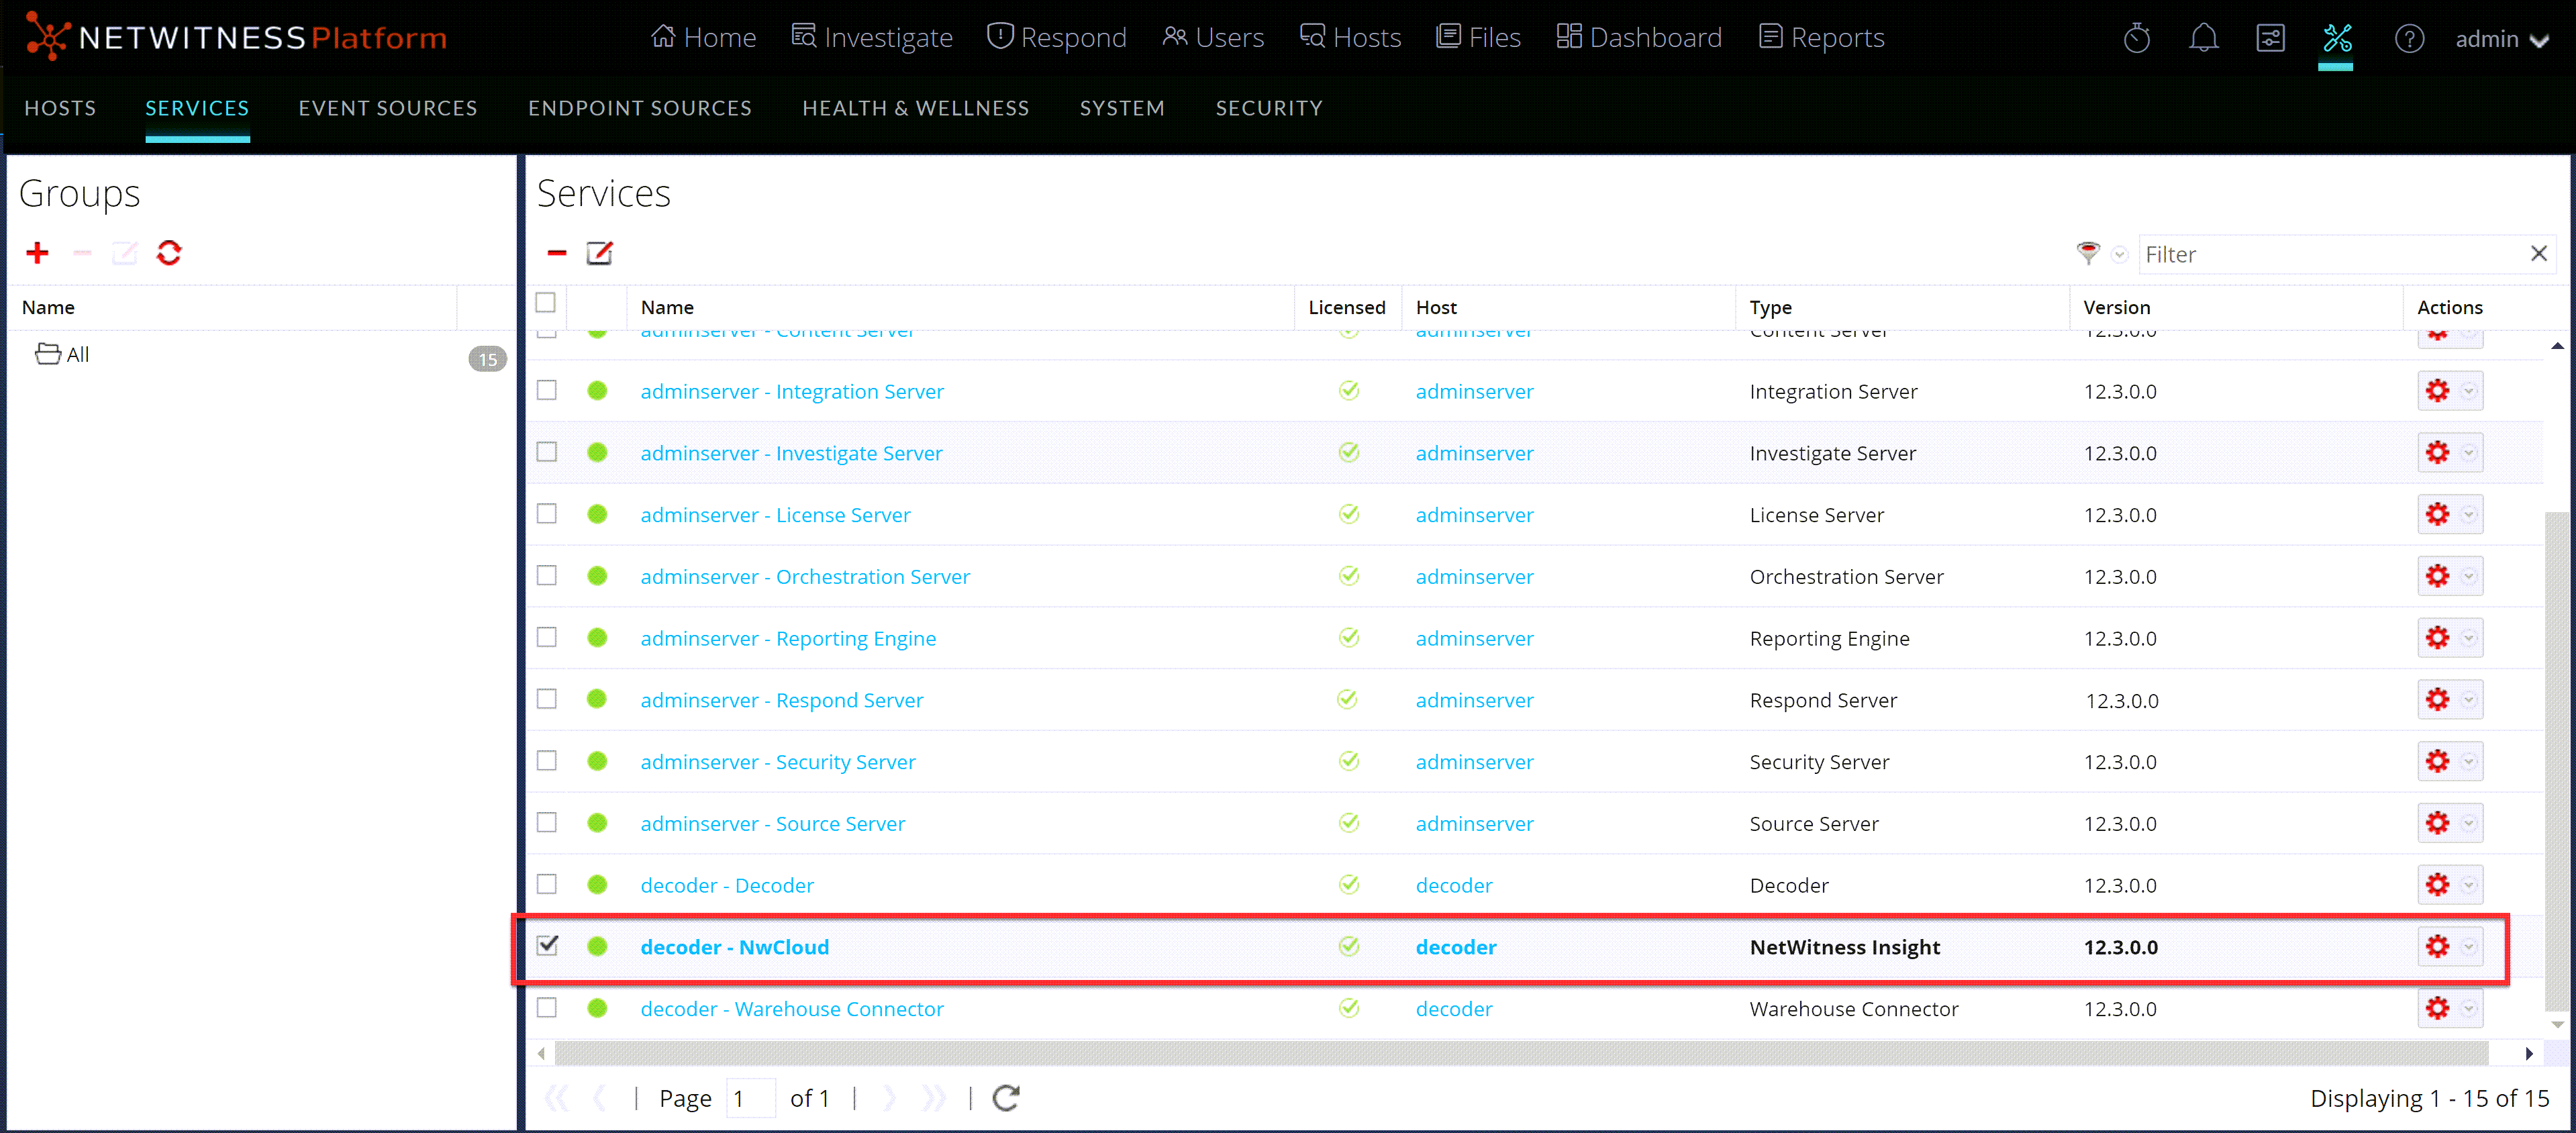Screen dimensions: 2576x1133
Task: Check the Reporting Engine row checkbox
Action: point(546,637)
